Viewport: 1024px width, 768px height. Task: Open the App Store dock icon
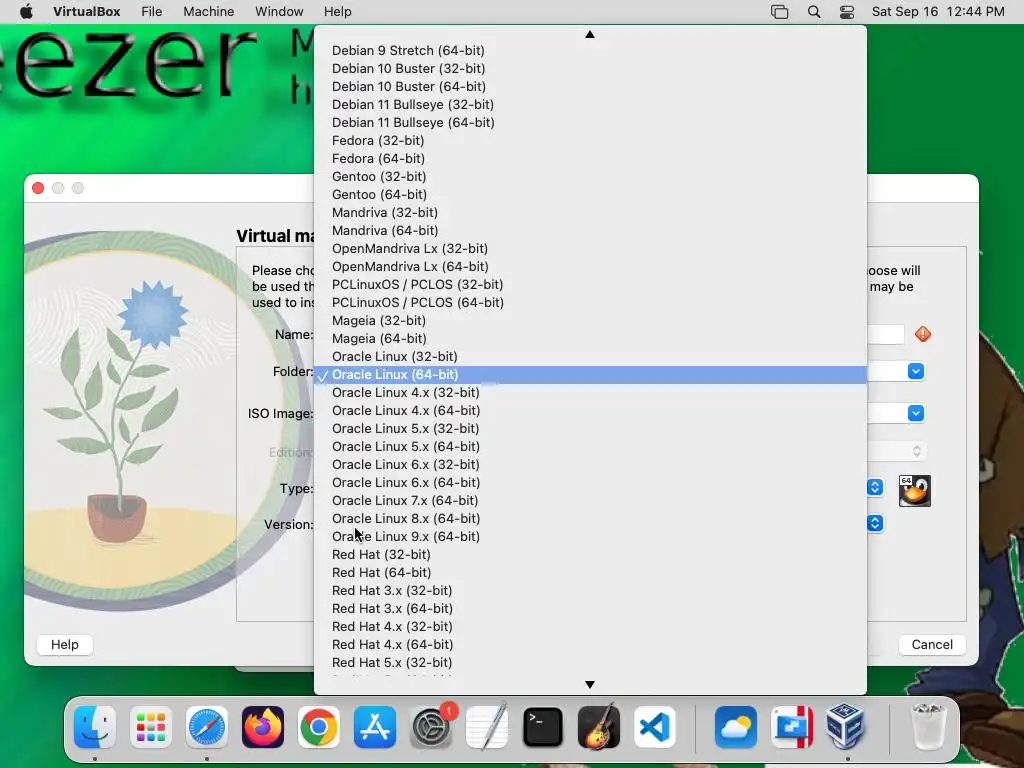click(x=375, y=727)
